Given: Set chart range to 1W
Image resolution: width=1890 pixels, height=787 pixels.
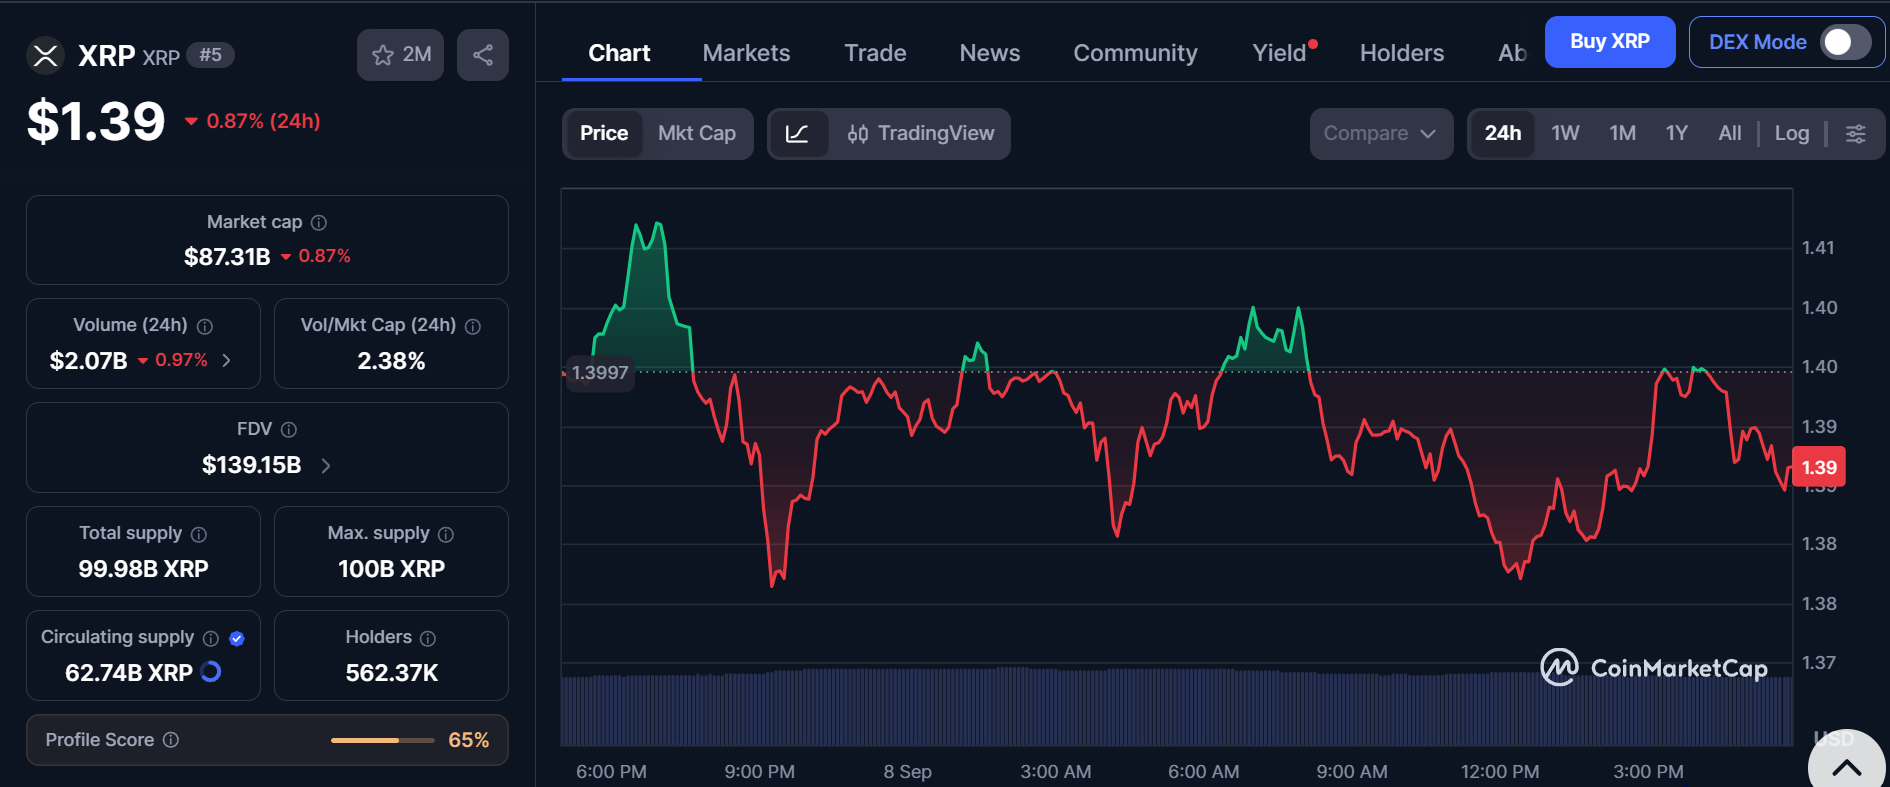Looking at the screenshot, I should click(x=1565, y=134).
